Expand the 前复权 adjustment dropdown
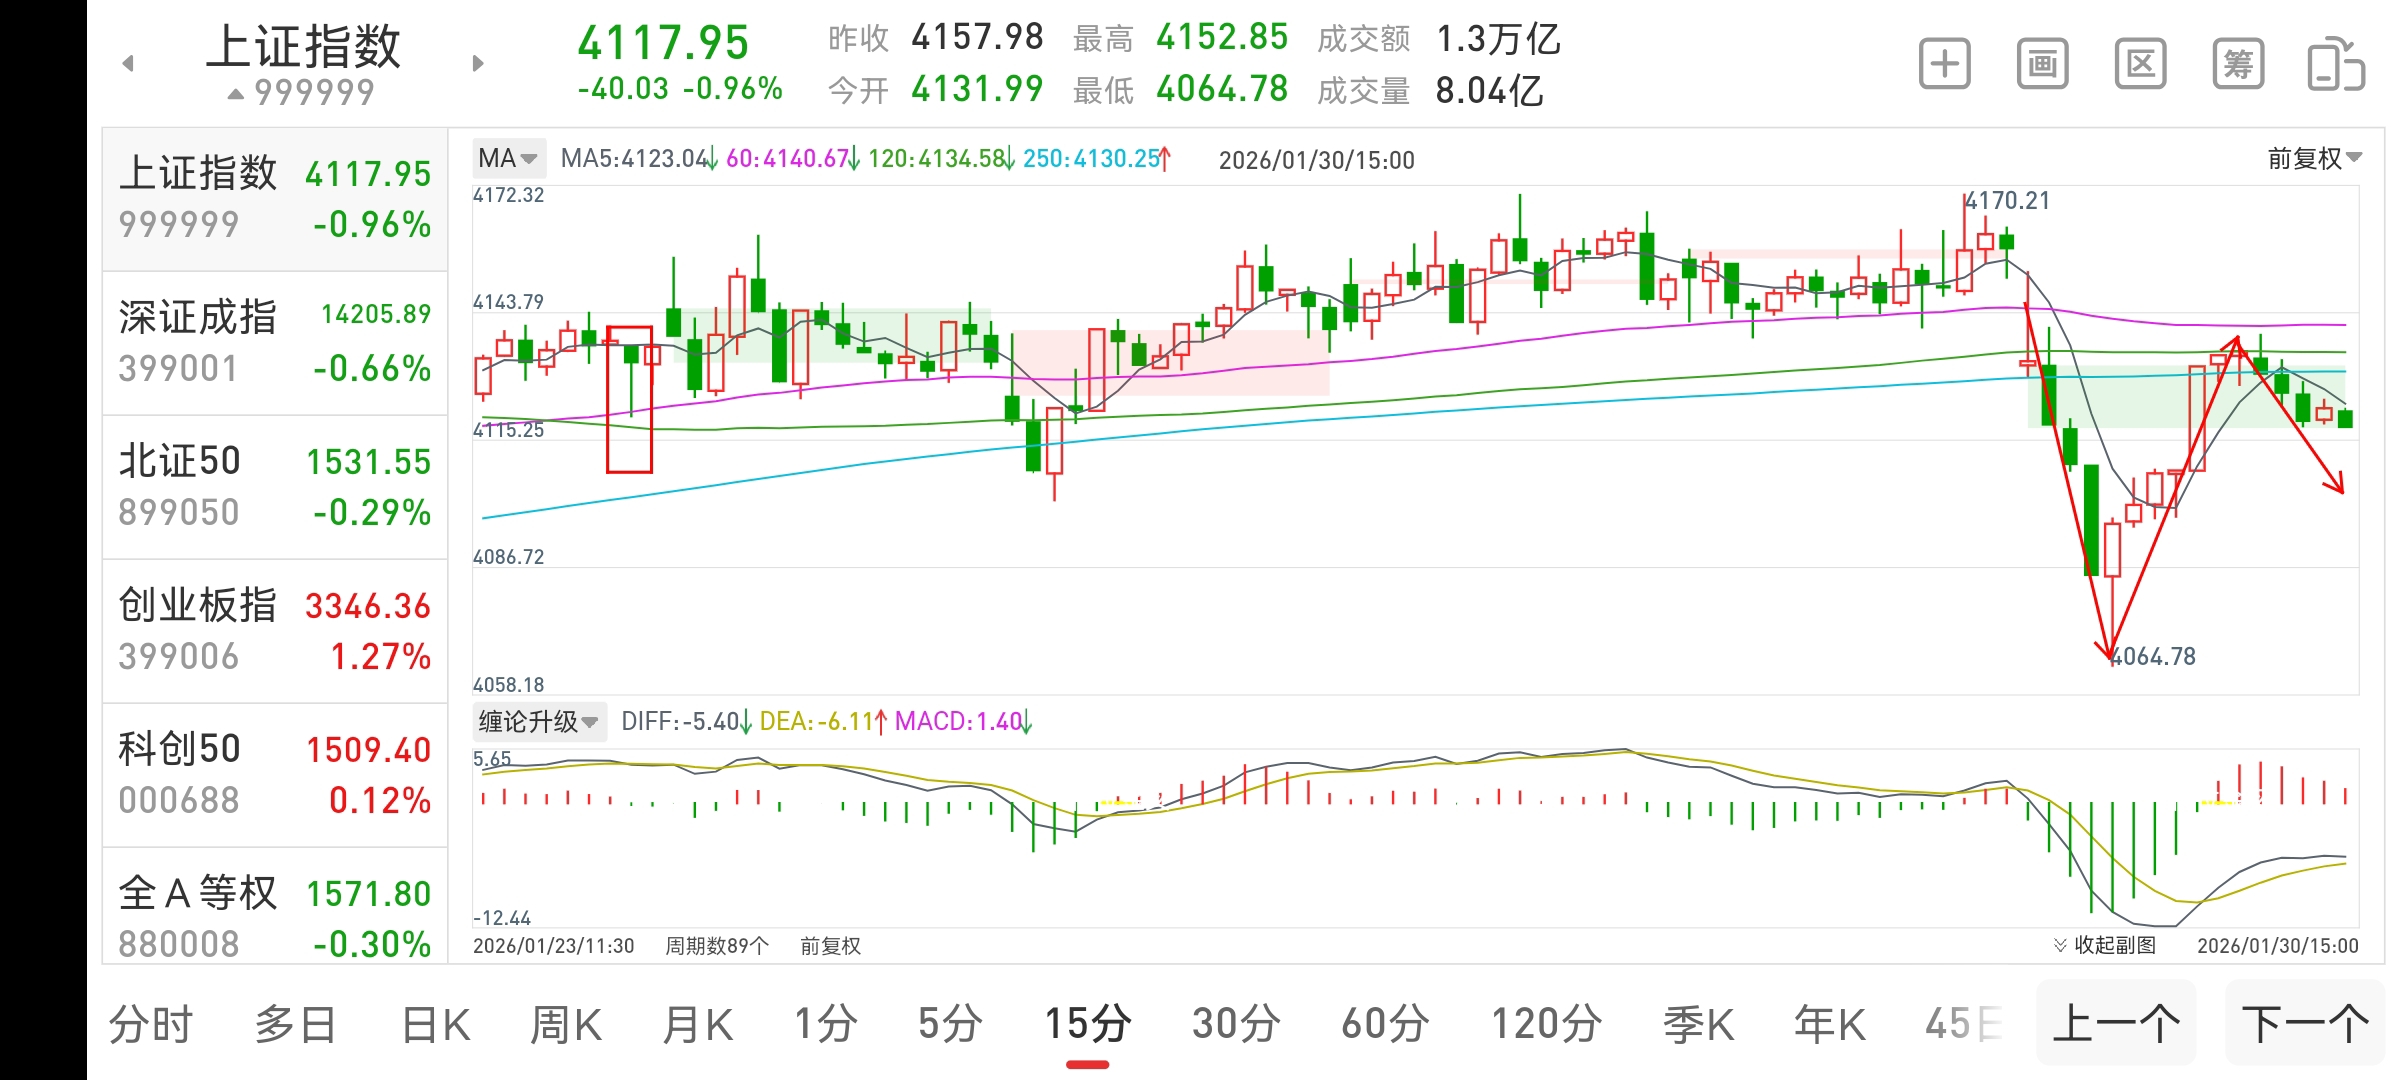This screenshot has height=1080, width=2400. coord(2314,158)
